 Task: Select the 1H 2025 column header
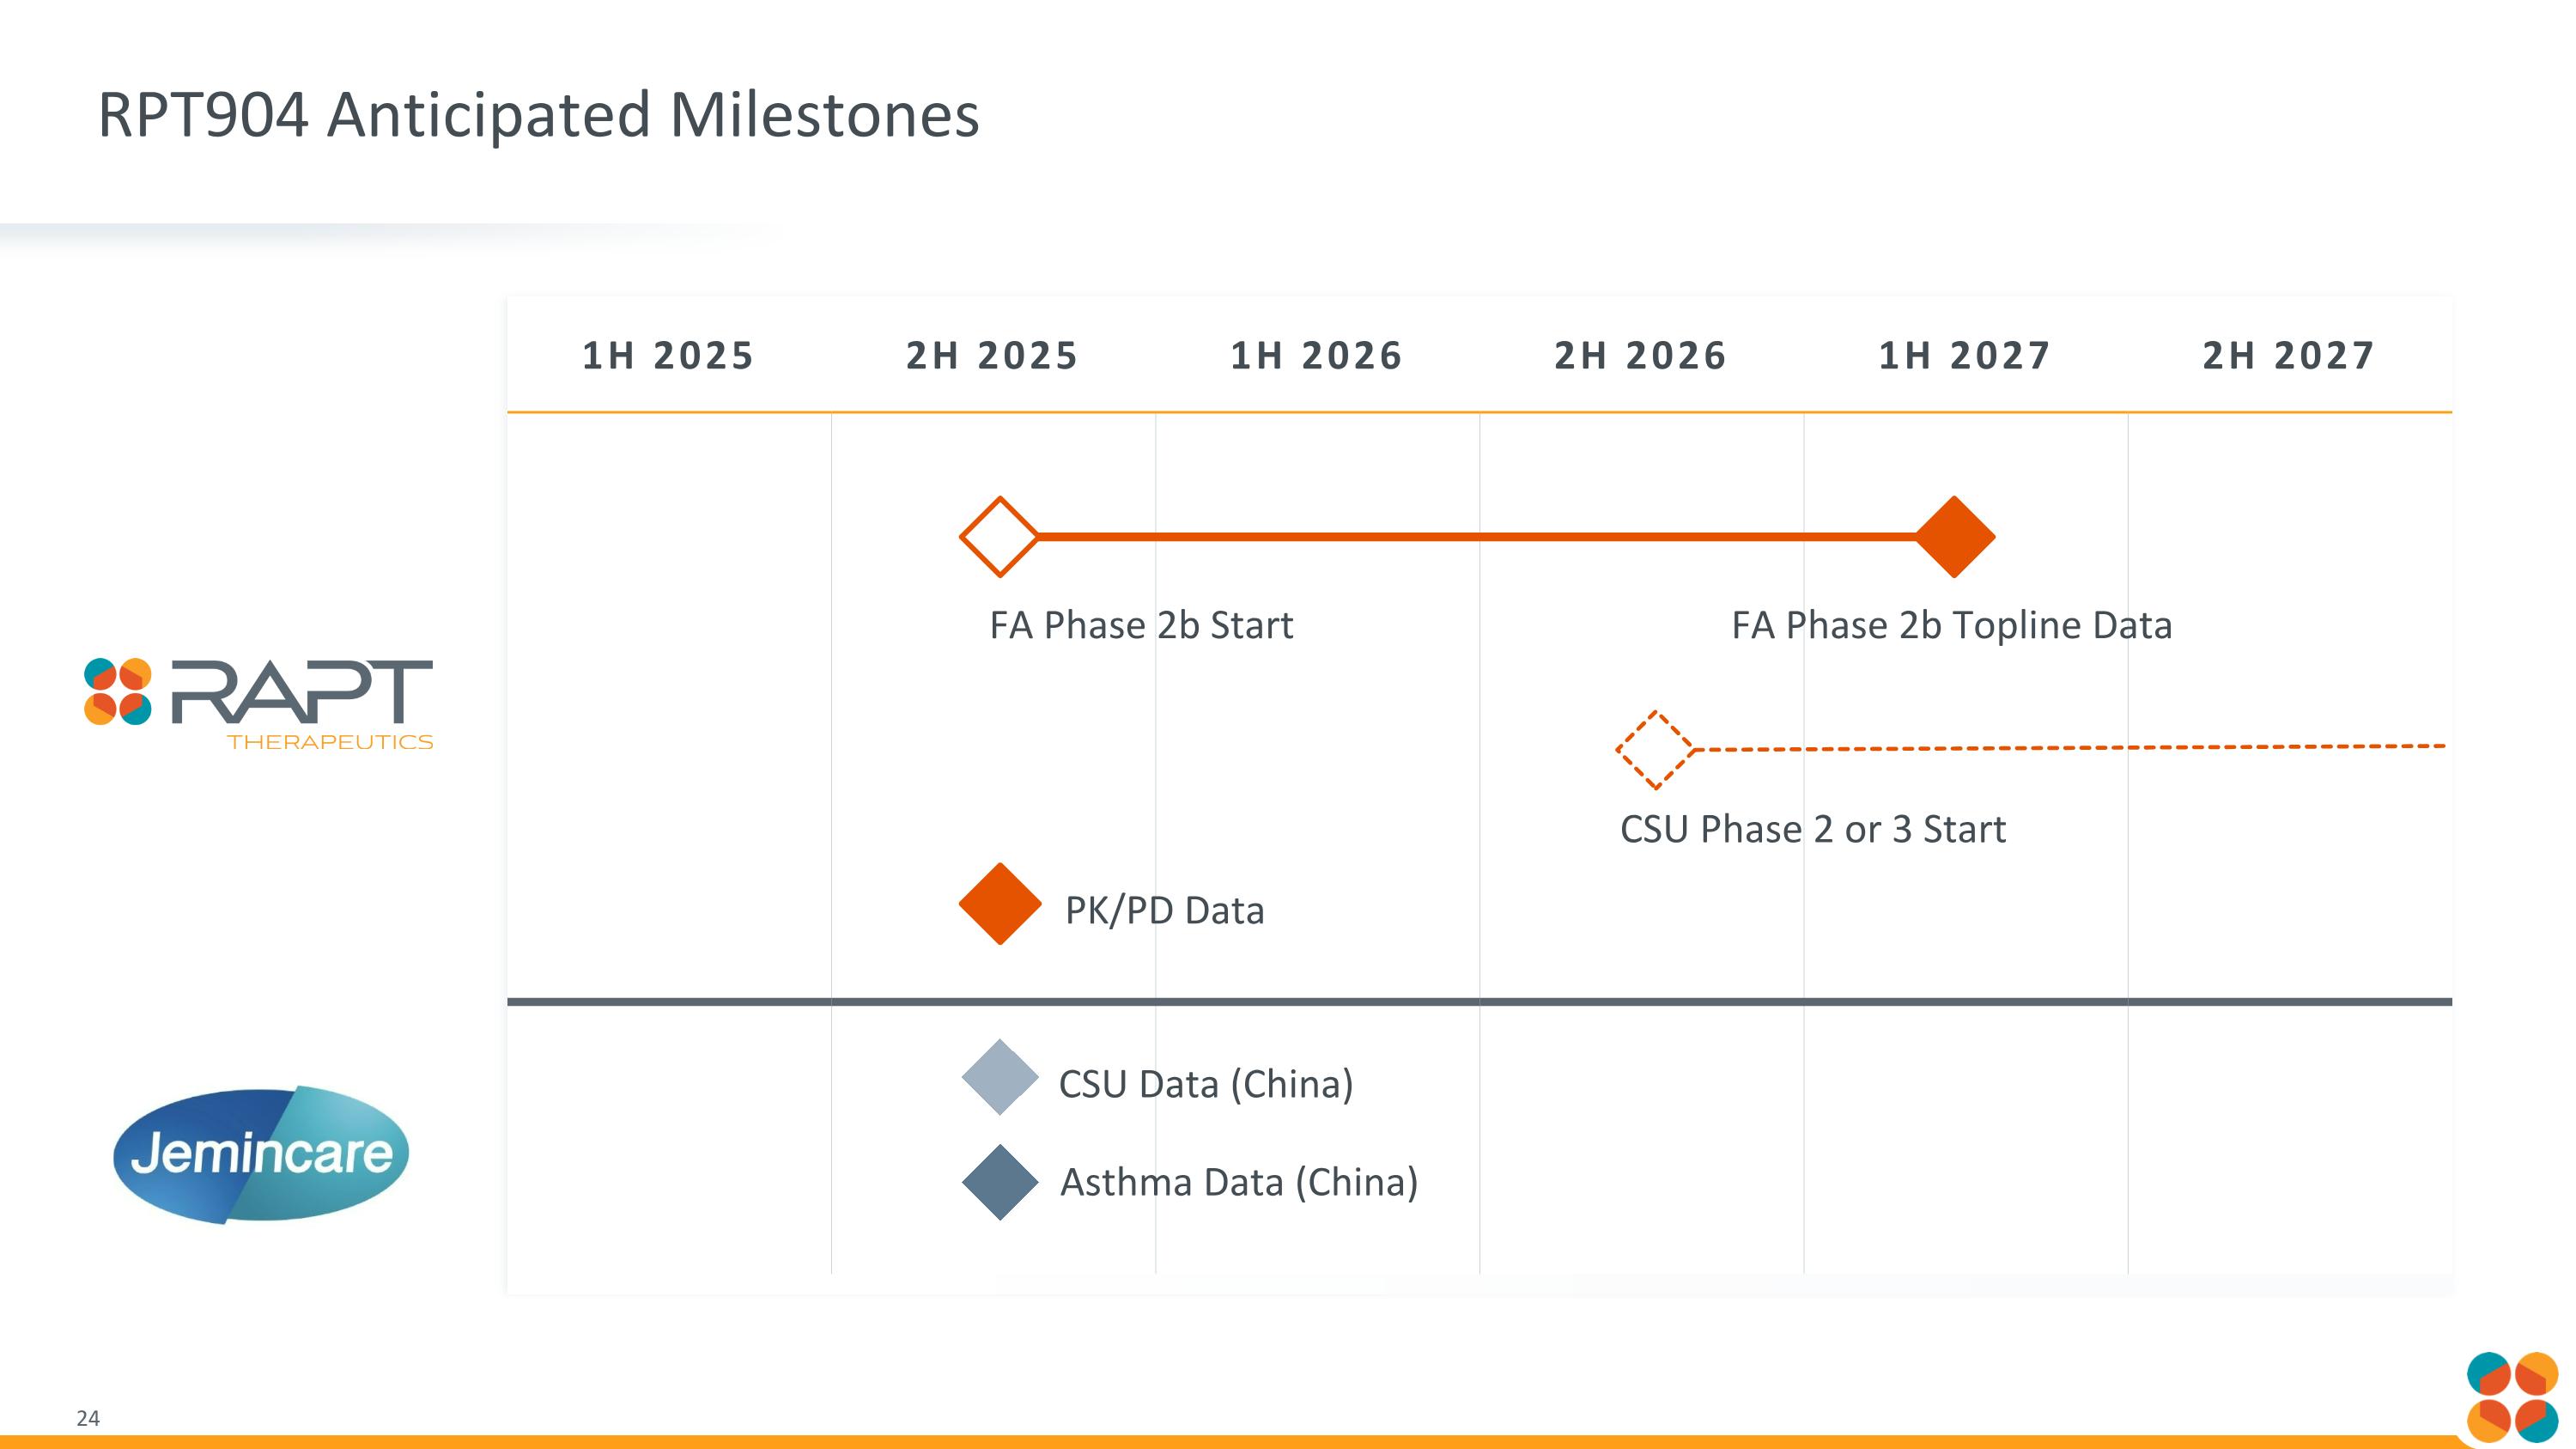(668, 356)
